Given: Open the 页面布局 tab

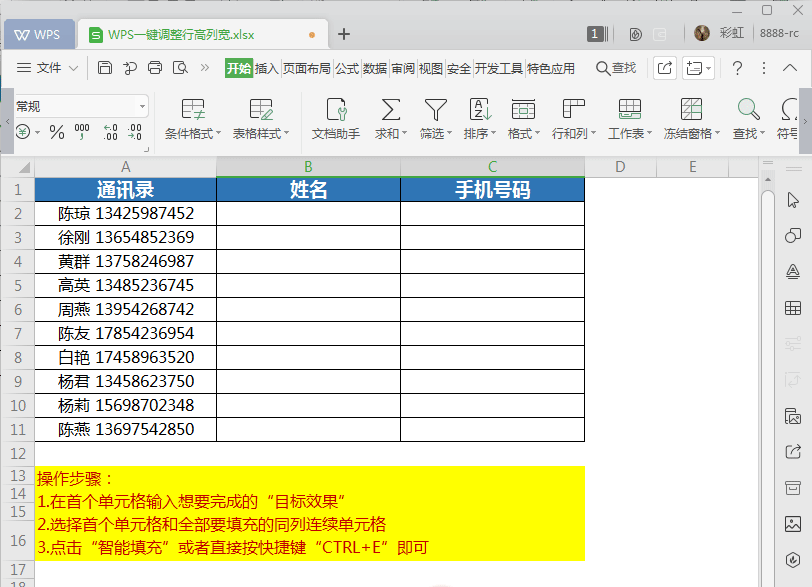Looking at the screenshot, I should tap(307, 68).
